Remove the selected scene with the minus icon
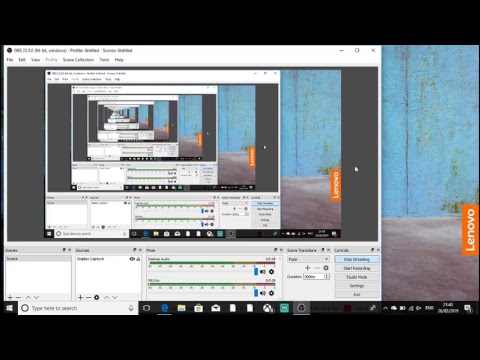Image resolution: width=480 pixels, height=360 pixels. 18,297
